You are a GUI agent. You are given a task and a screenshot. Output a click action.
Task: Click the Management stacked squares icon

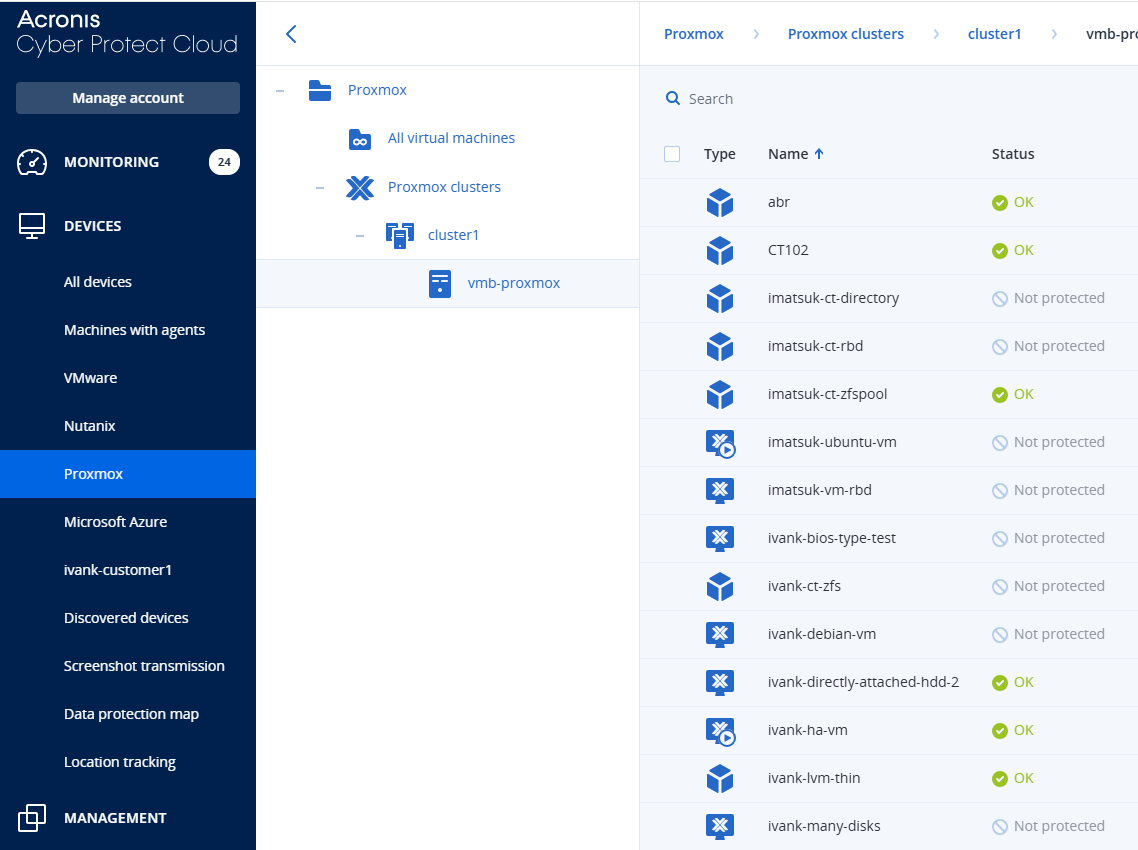pyautogui.click(x=32, y=817)
